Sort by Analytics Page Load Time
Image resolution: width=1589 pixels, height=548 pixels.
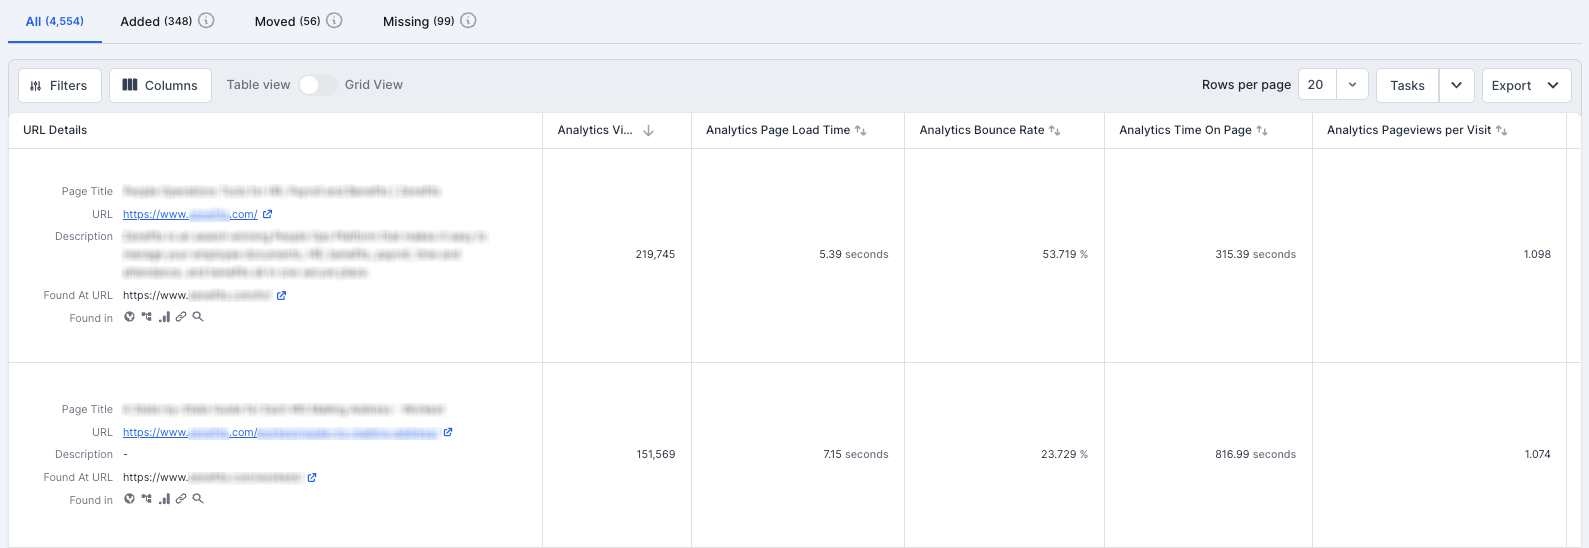(x=860, y=130)
